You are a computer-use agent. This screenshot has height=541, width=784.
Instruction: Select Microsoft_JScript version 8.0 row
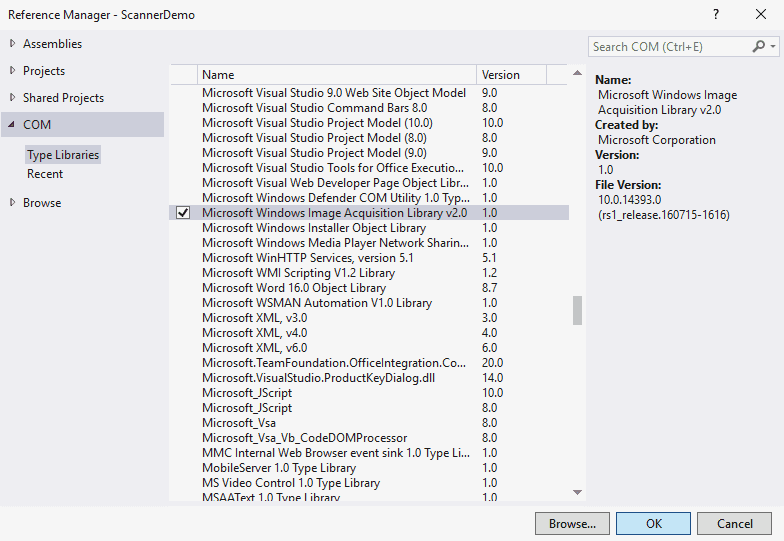pos(369,408)
